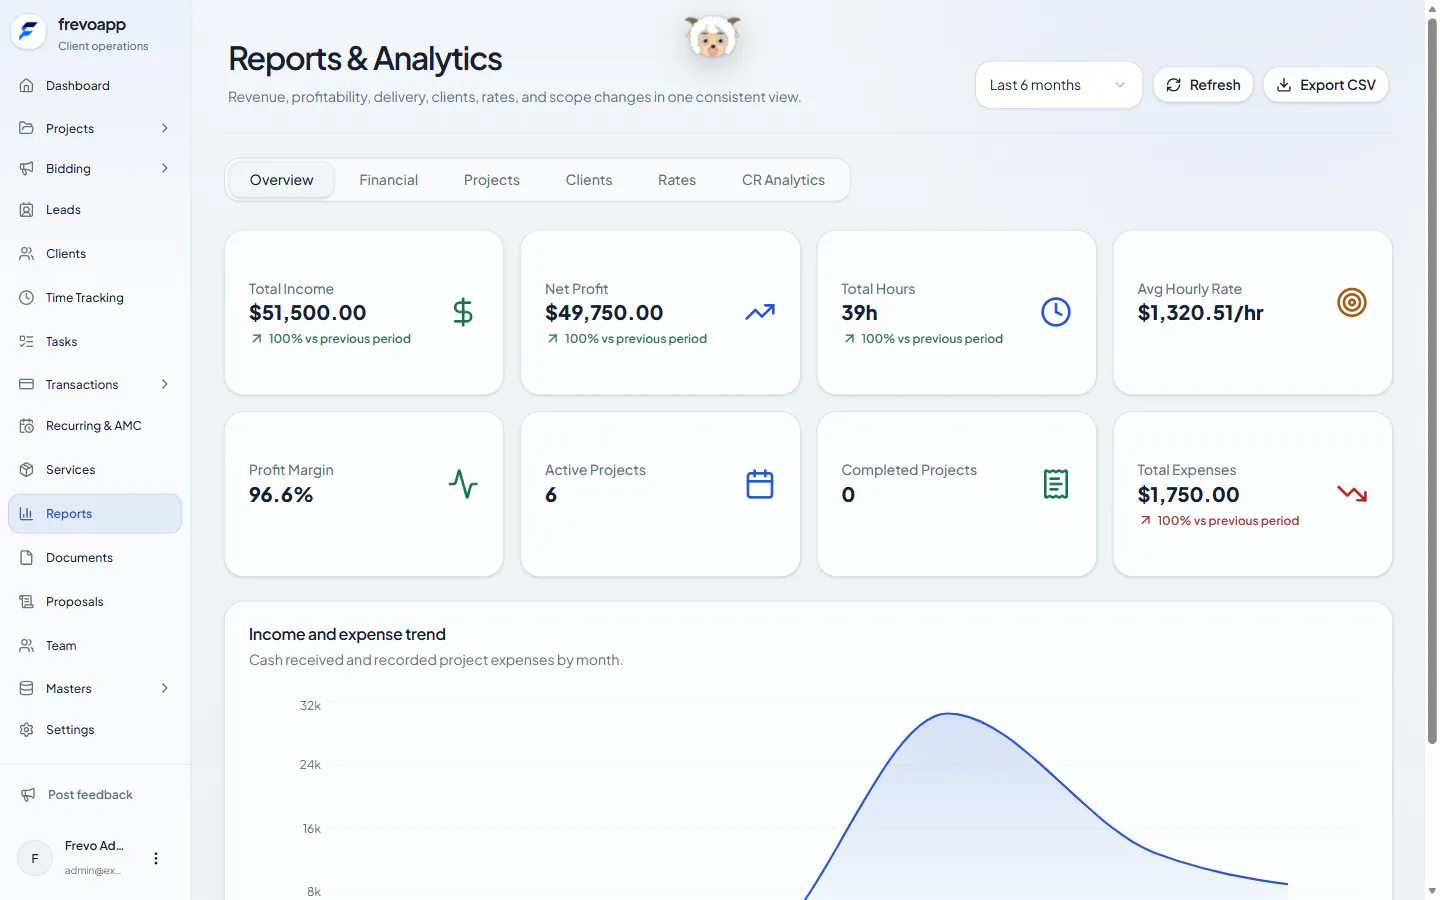The image size is (1440, 900).
Task: Switch to the Projects report tab
Action: point(492,180)
